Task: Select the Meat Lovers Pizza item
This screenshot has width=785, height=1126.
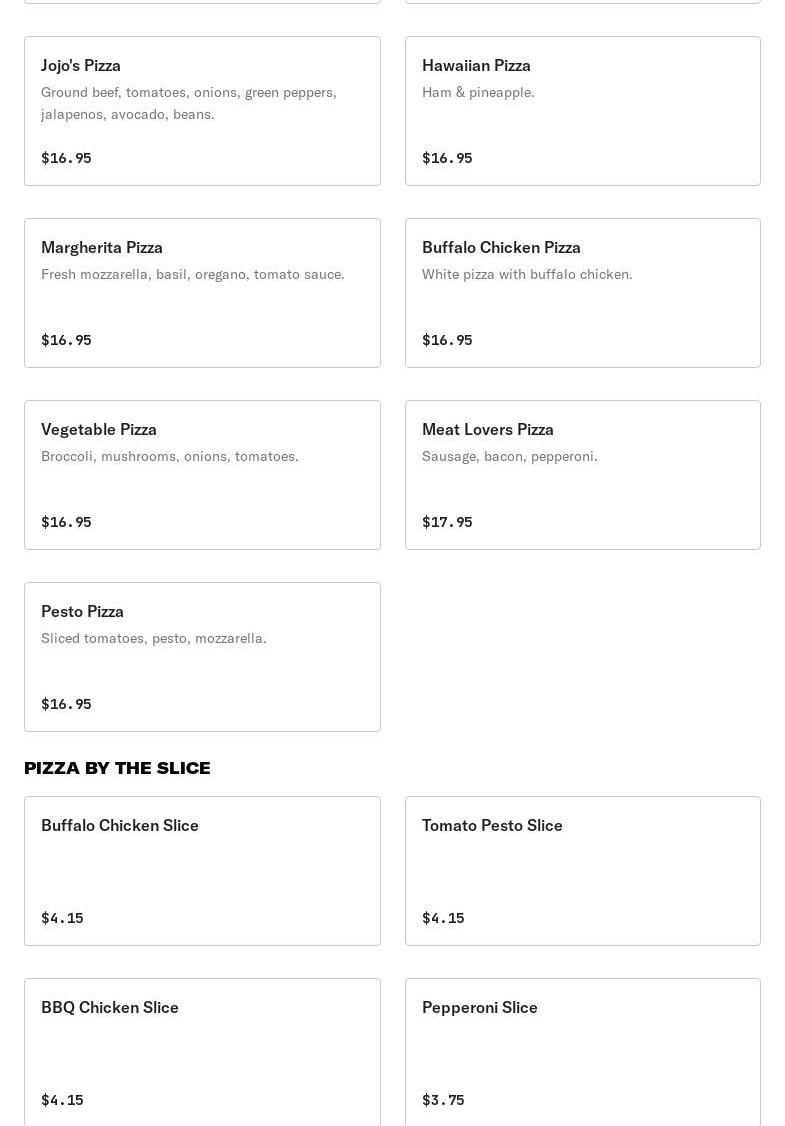Action: click(582, 475)
